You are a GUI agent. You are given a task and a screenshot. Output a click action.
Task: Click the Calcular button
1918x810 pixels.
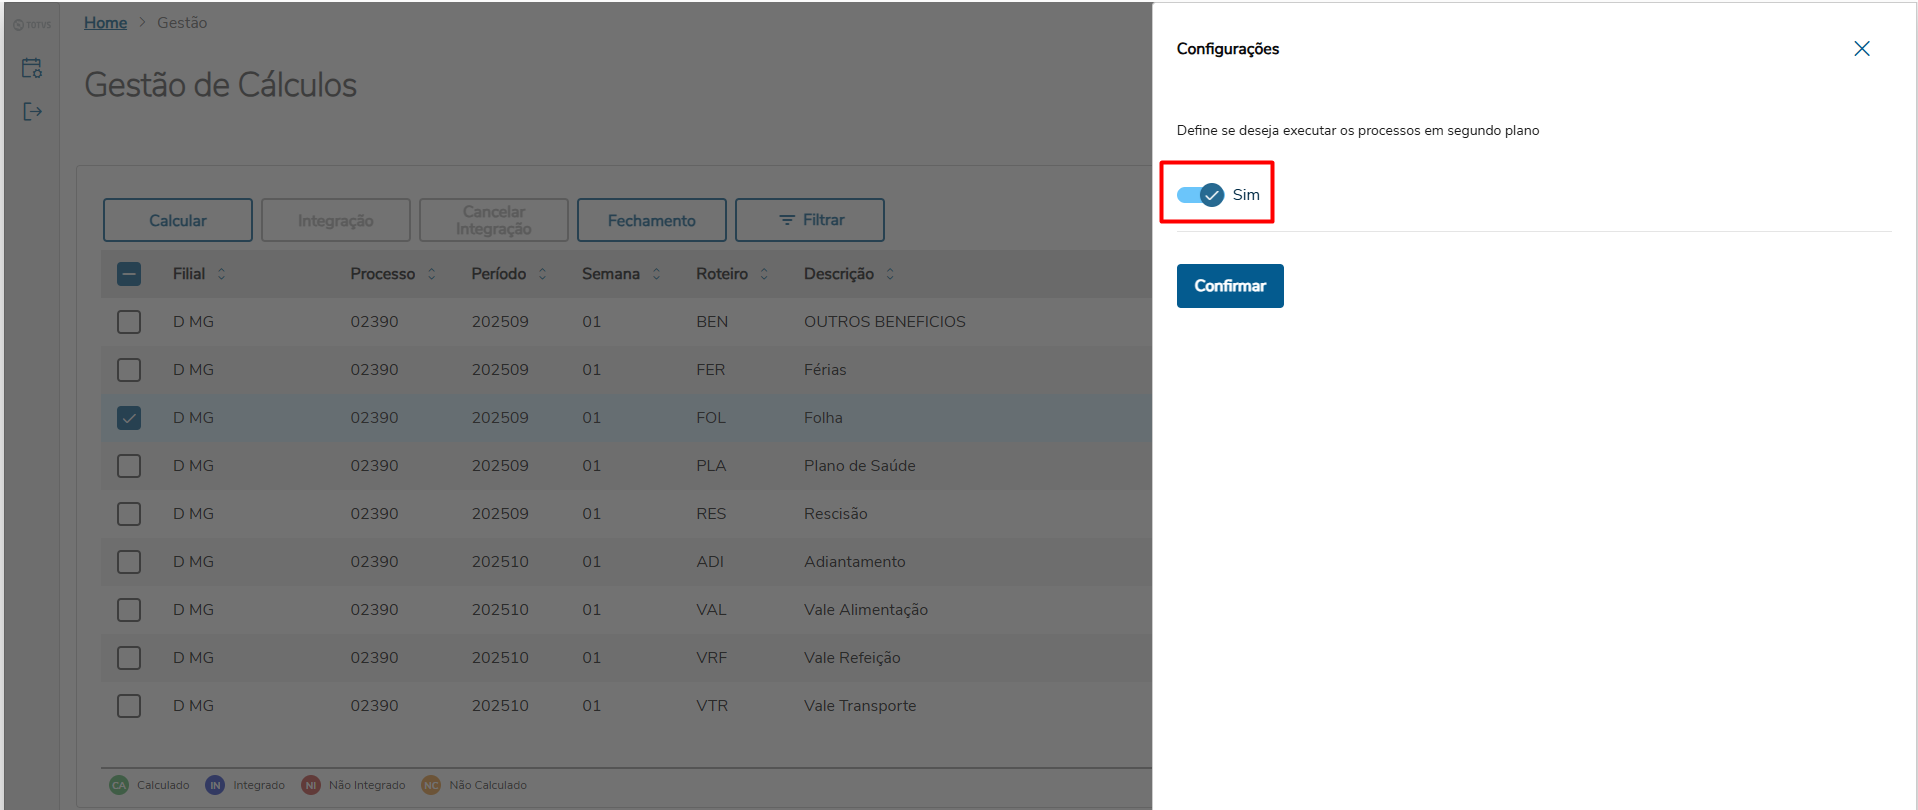pyautogui.click(x=178, y=220)
